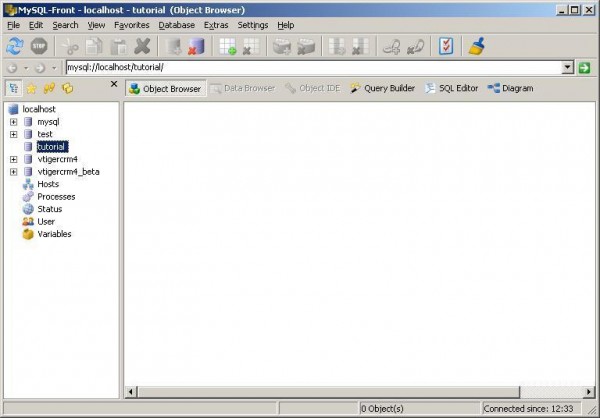600x418 pixels.
Task: Click the Add Field column icon
Action: 337,47
